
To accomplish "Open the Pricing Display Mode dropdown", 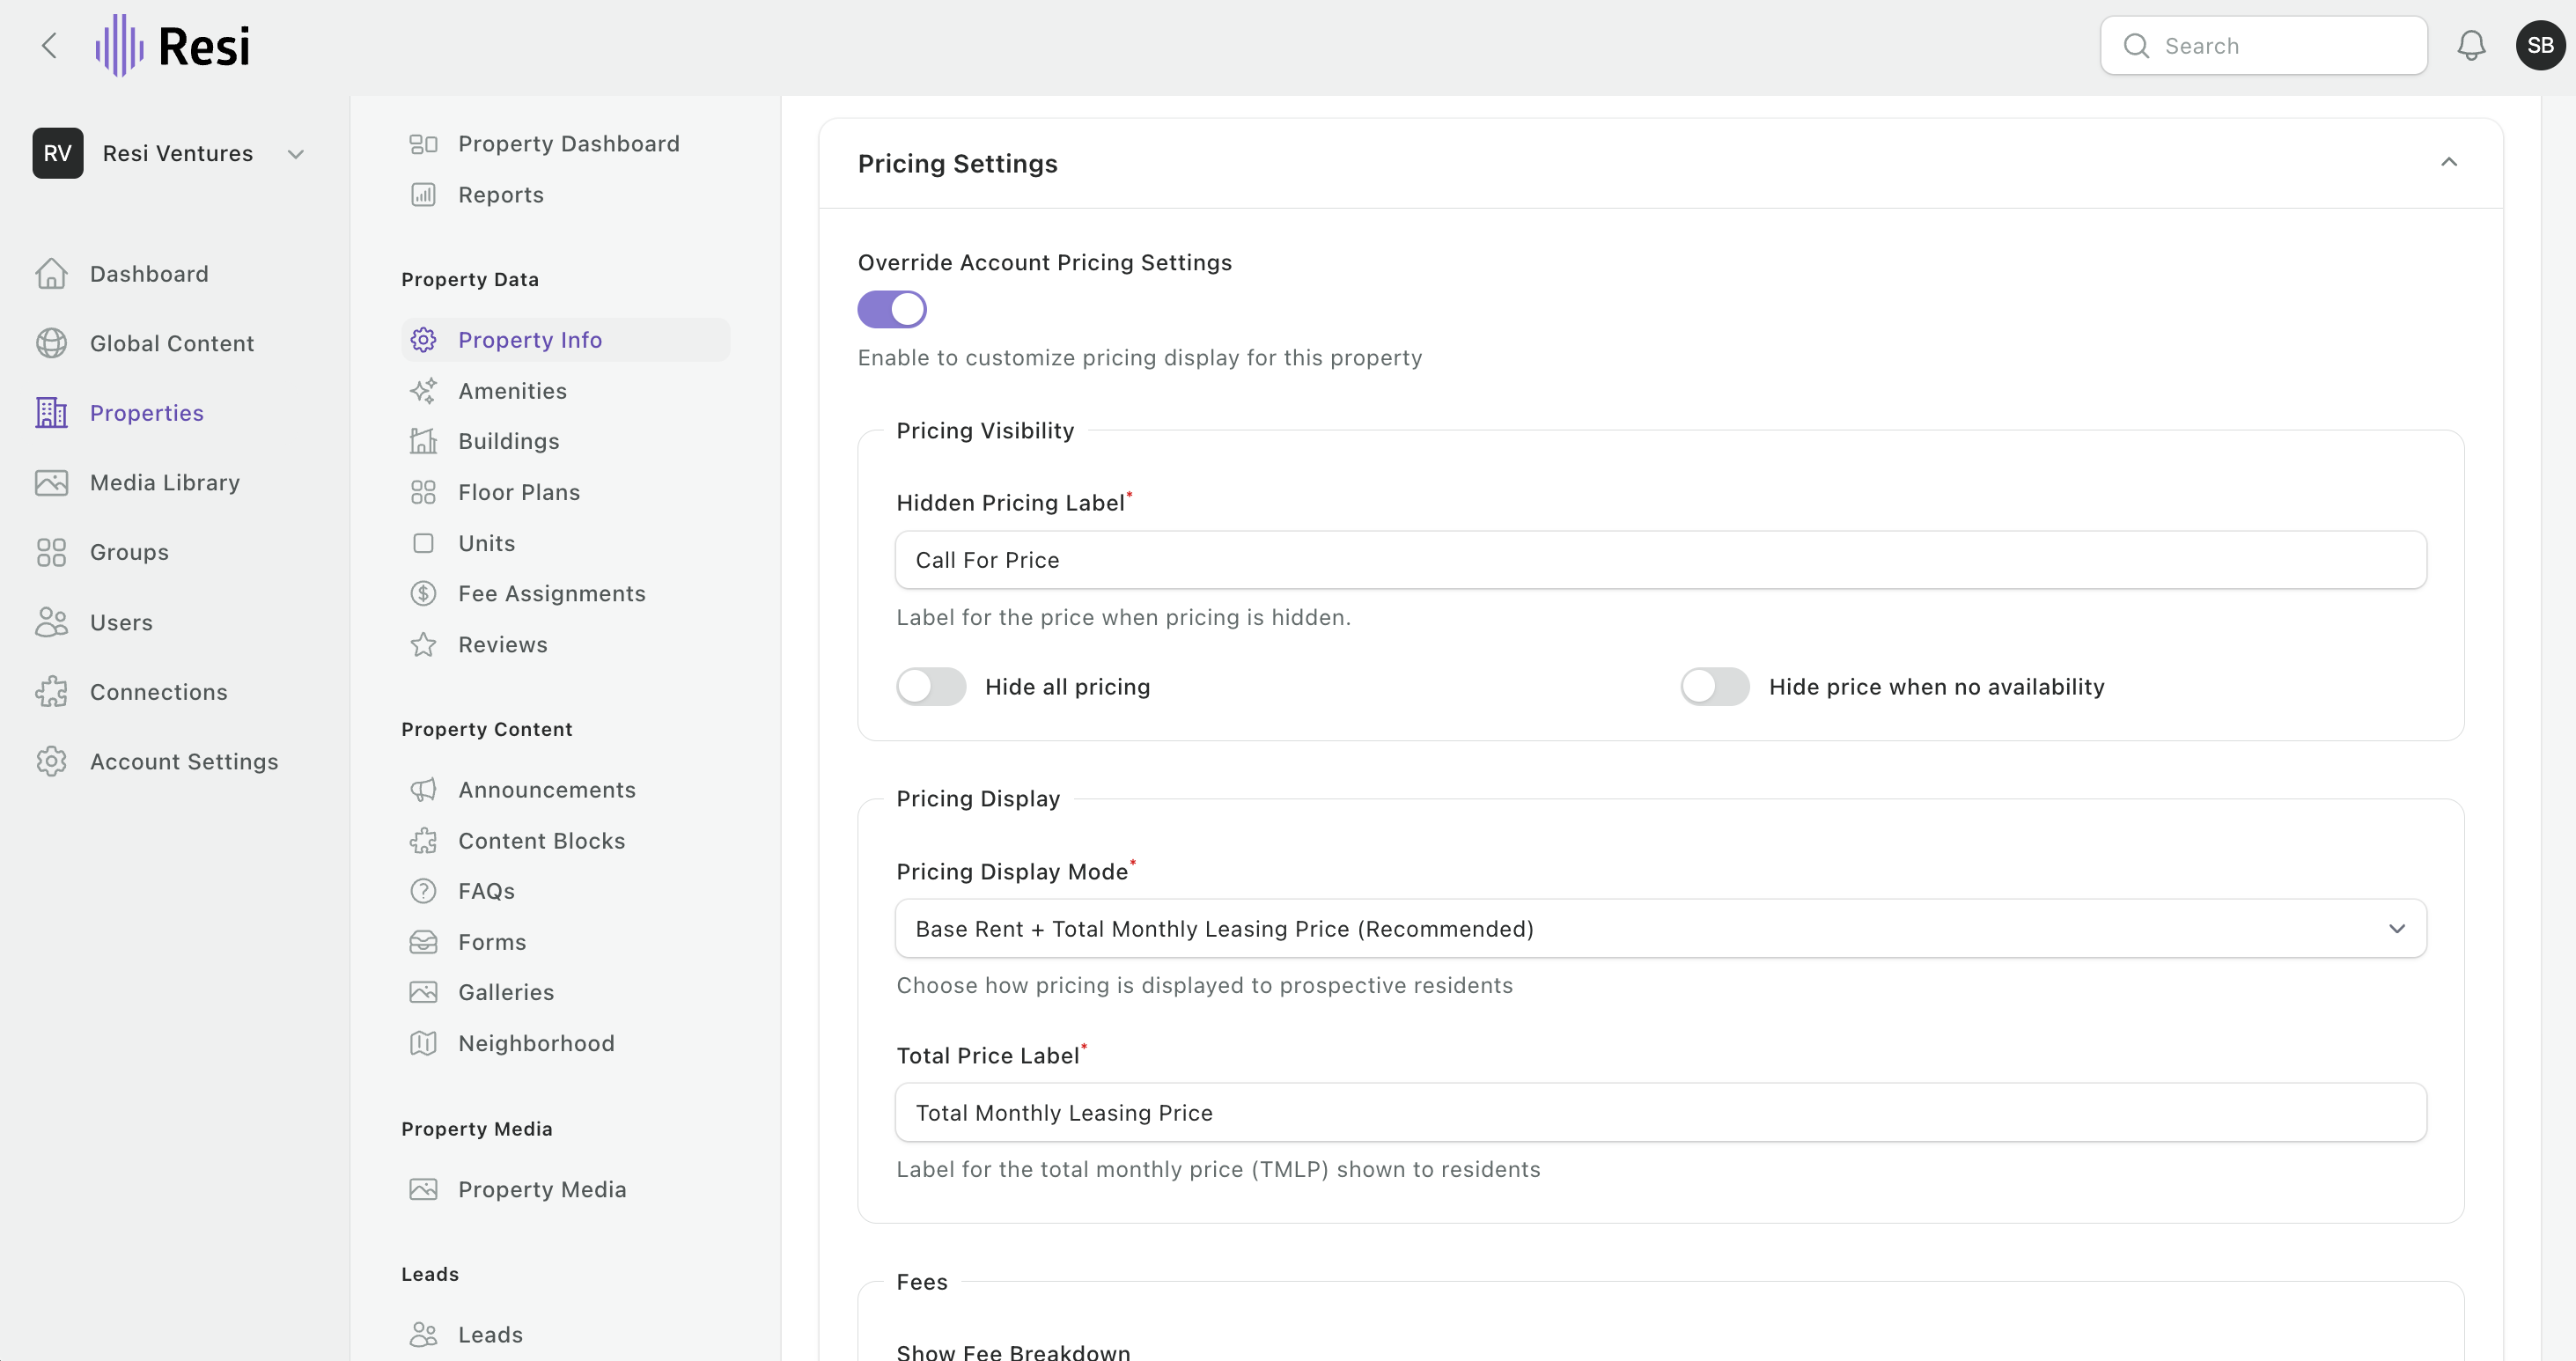I will tap(1661, 929).
